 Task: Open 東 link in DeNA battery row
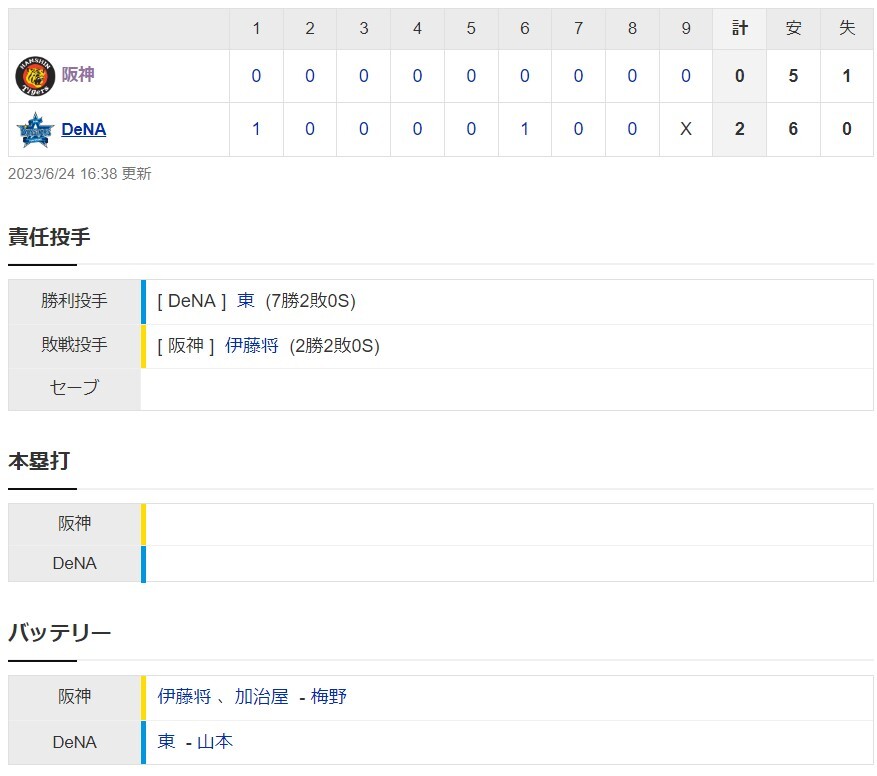coord(166,741)
